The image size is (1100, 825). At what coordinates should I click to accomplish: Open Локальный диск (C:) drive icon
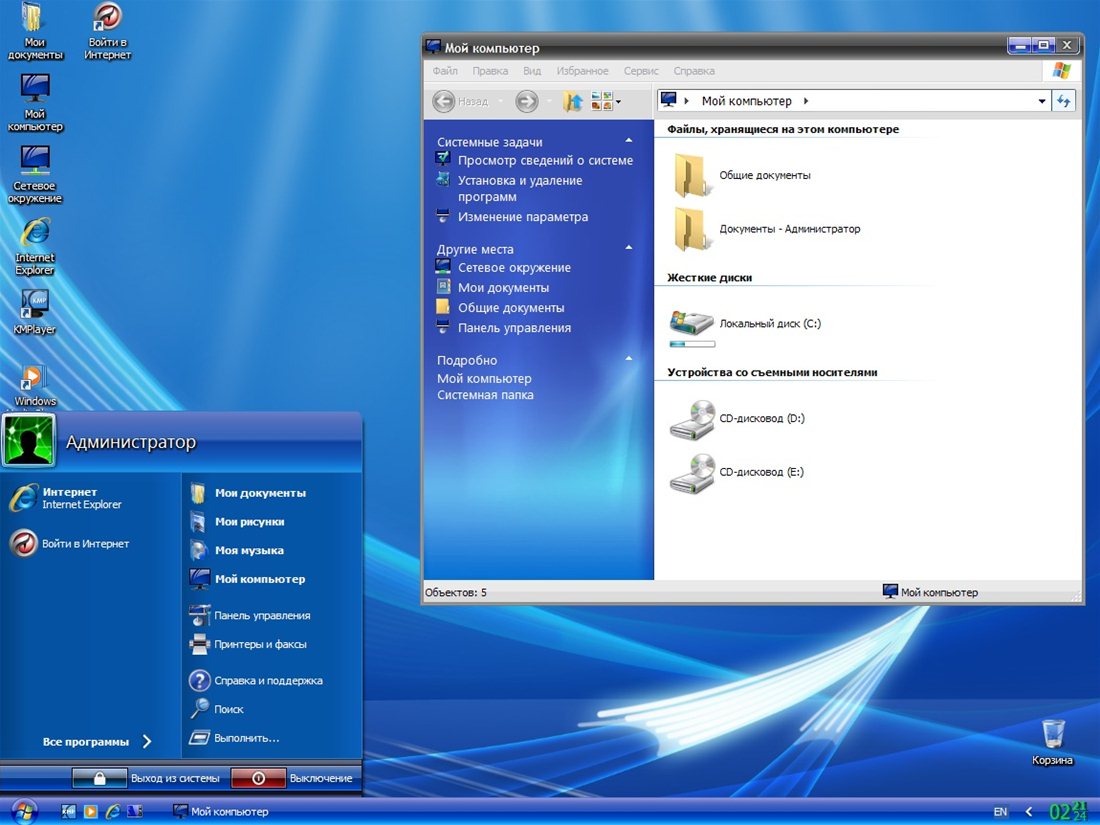[691, 323]
